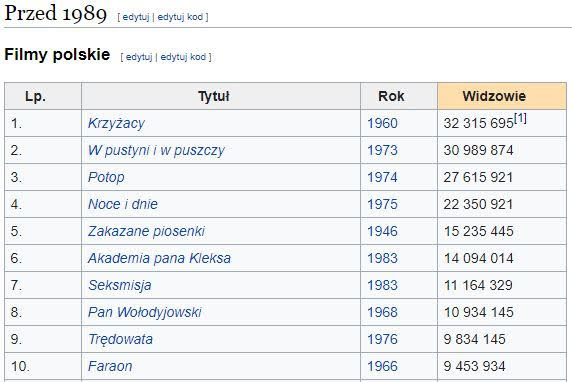This screenshot has height=382, width=572.
Task: Open footnote reference [1] next to 32 315 695
Action: point(520,118)
